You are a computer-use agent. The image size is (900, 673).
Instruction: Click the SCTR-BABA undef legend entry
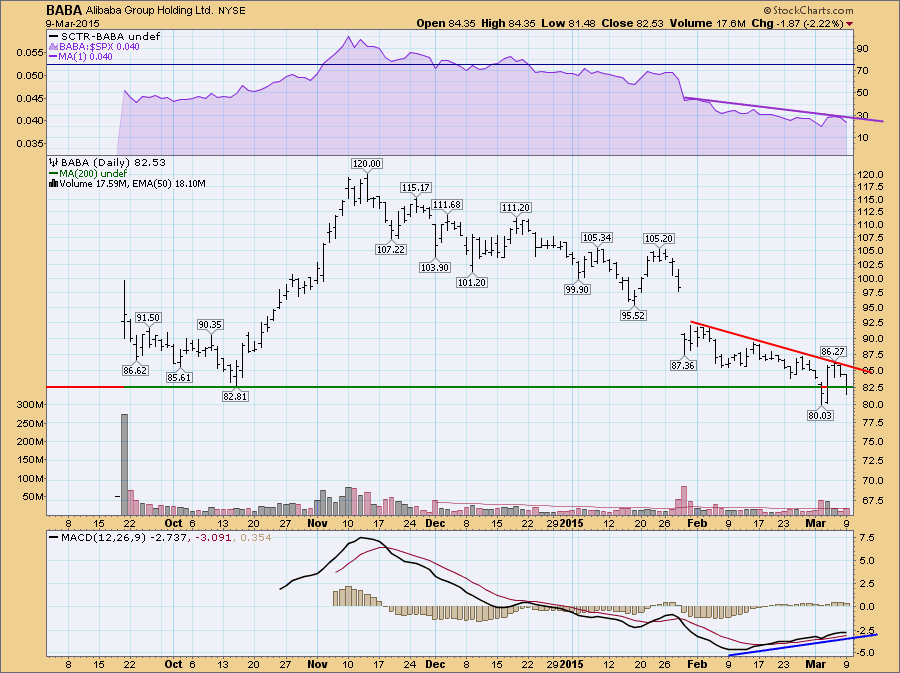[98, 36]
